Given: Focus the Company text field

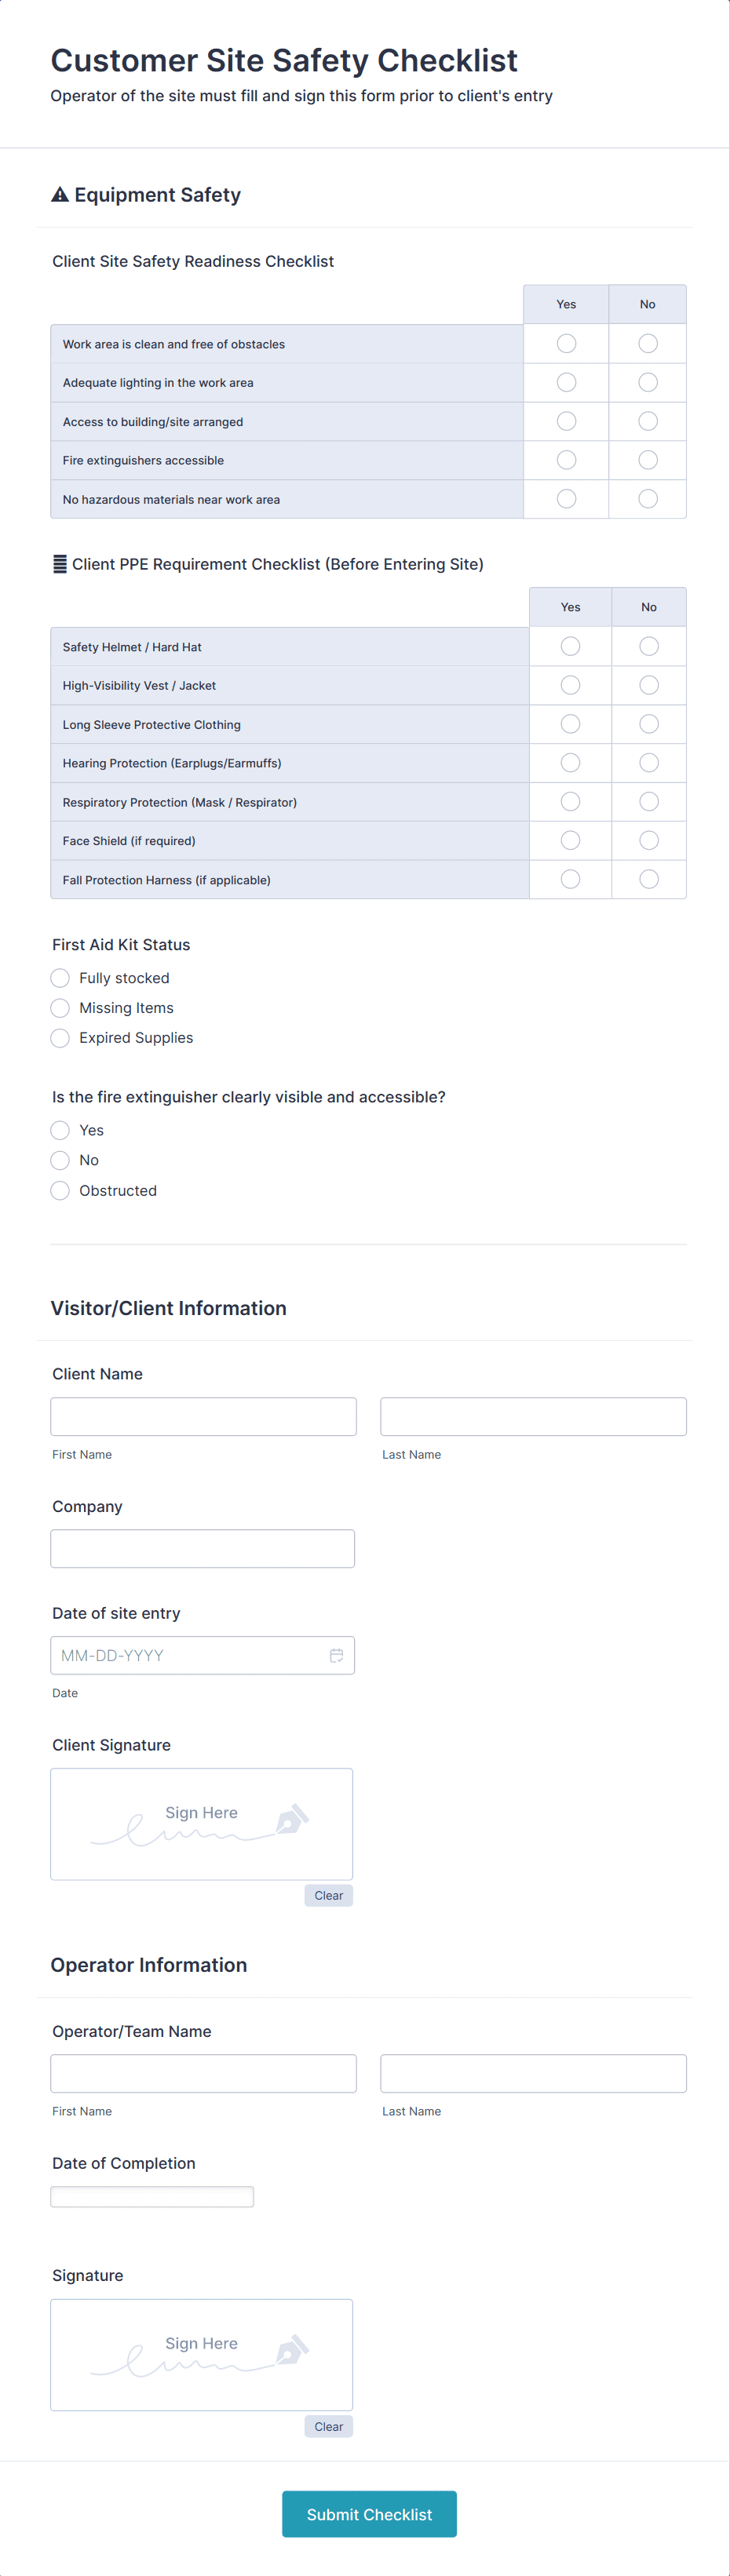Looking at the screenshot, I should (202, 1548).
